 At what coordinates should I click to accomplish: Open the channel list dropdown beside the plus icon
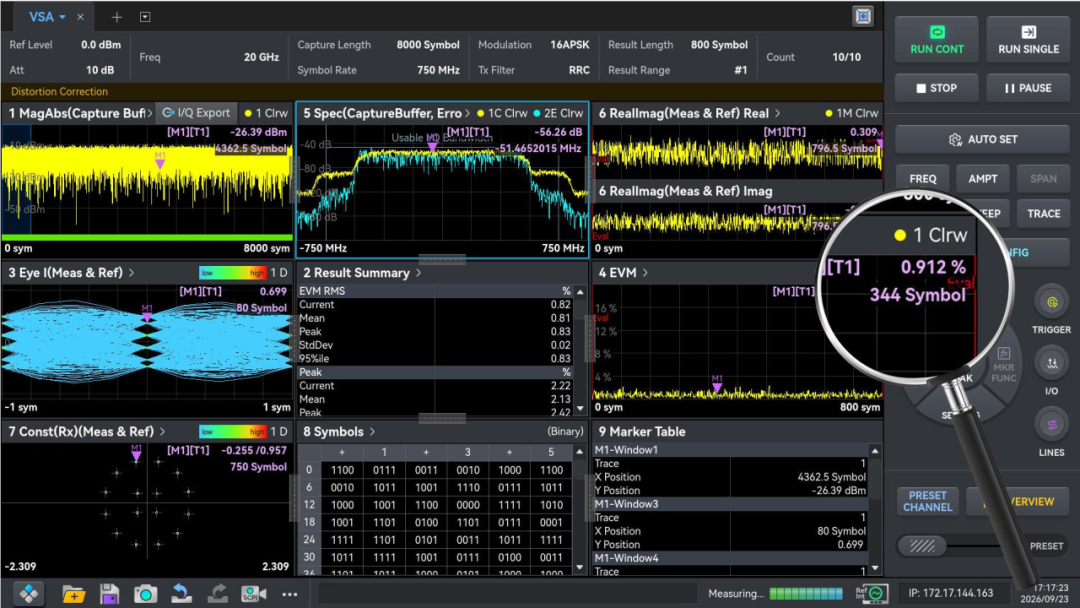click(145, 17)
